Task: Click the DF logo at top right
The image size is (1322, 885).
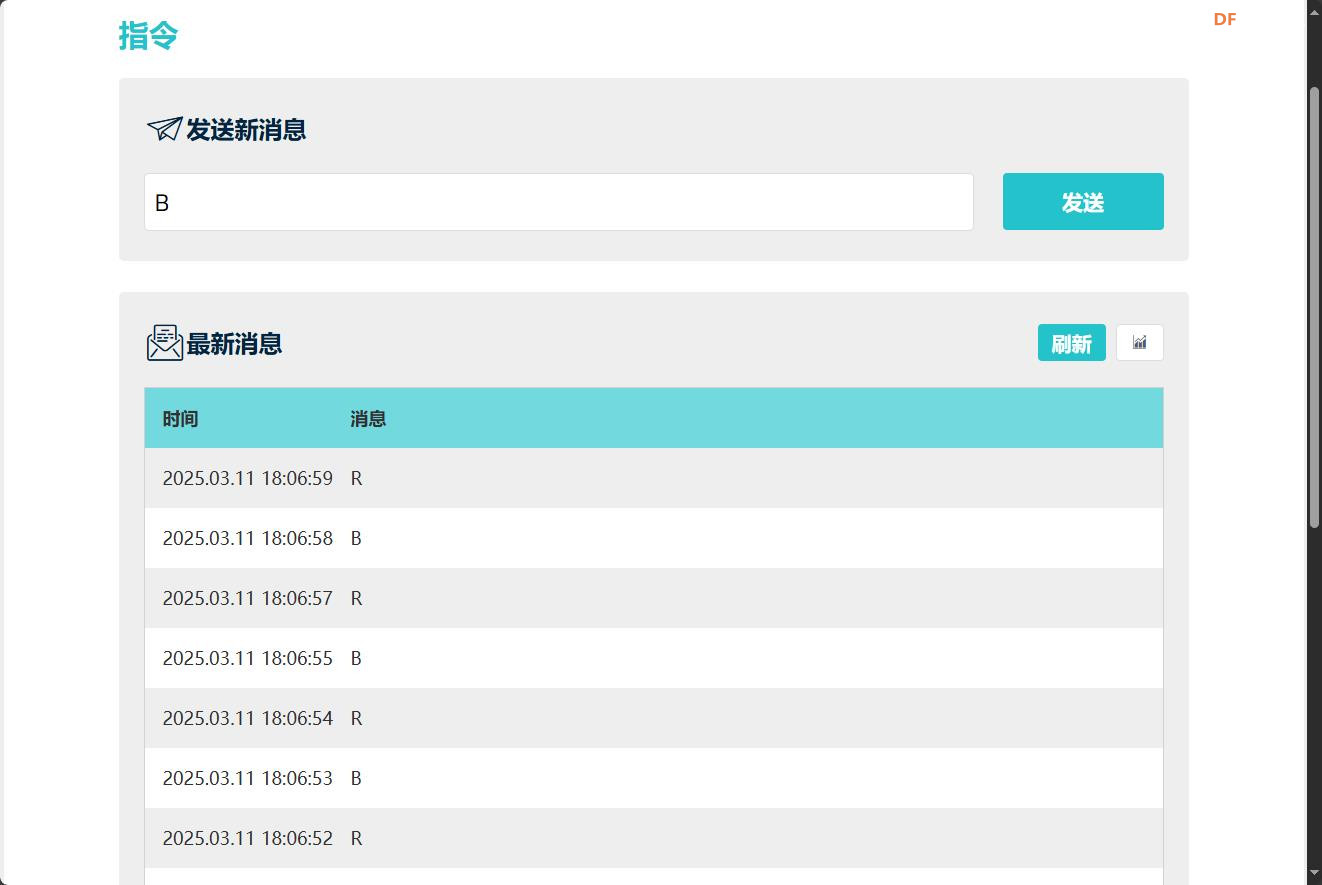Action: (1225, 19)
